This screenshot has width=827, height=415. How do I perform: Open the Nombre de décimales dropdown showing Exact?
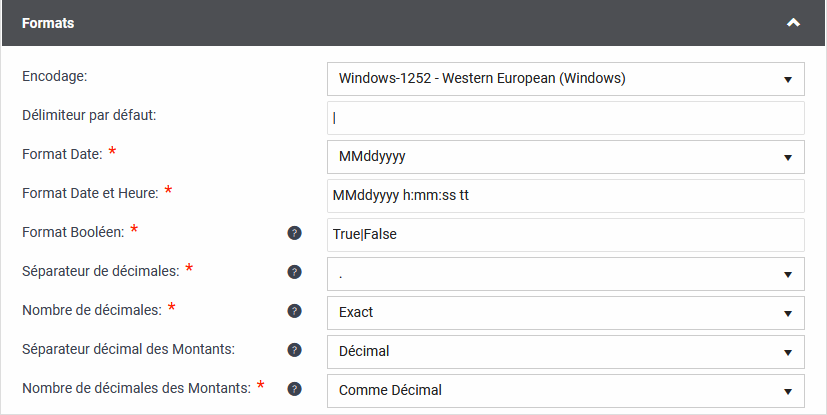[565, 312]
